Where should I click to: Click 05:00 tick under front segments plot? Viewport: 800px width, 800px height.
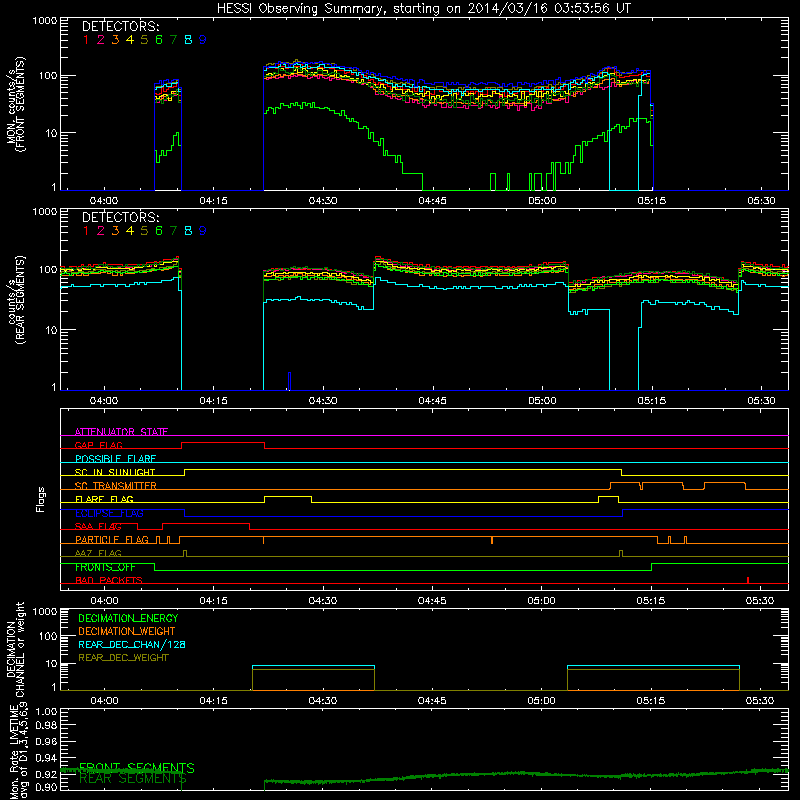click(542, 201)
